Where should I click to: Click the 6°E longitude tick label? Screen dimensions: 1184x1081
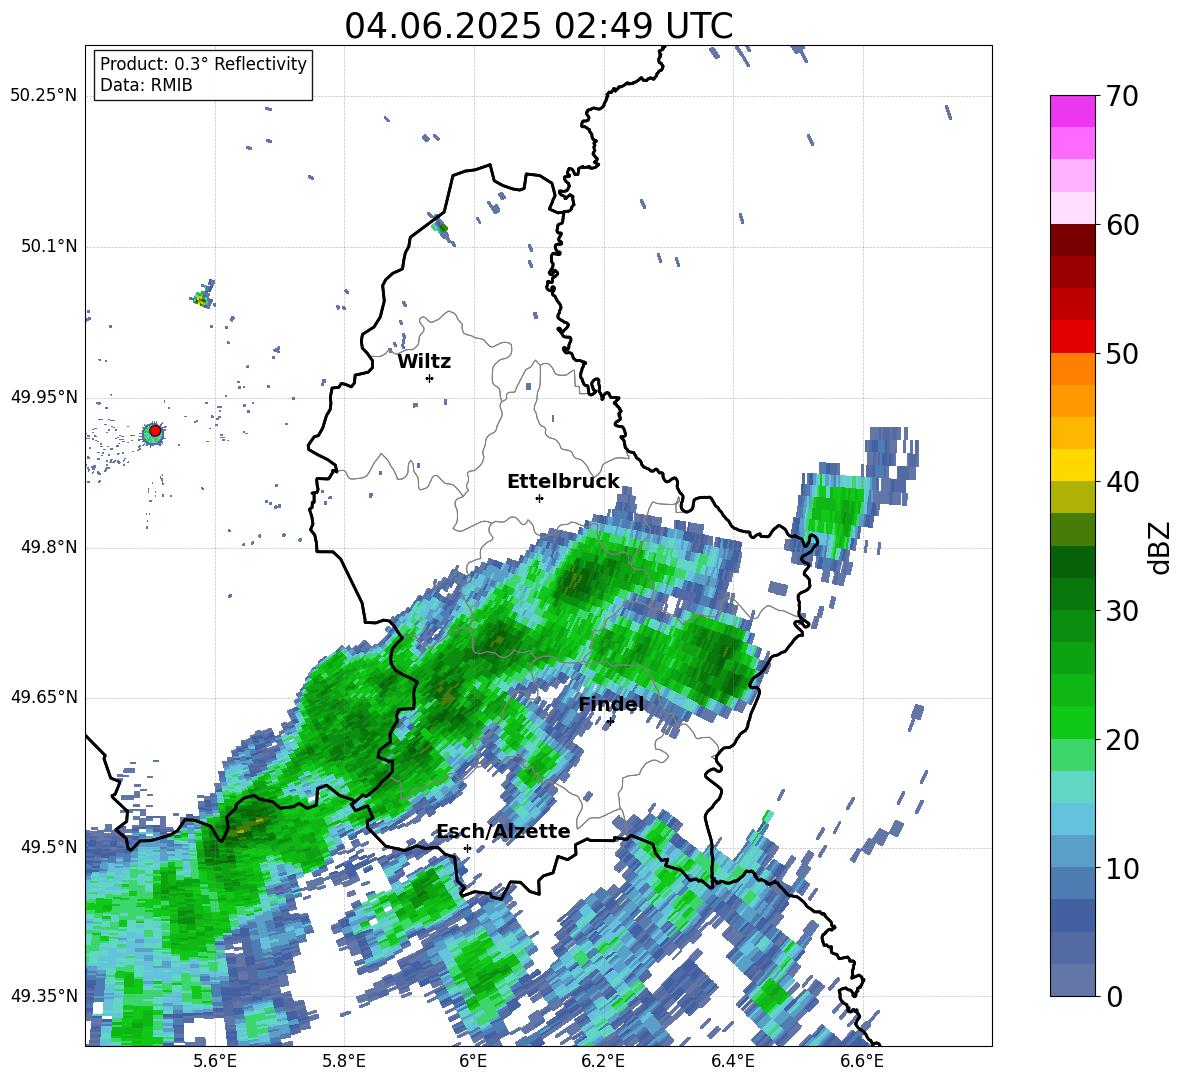click(x=473, y=1061)
